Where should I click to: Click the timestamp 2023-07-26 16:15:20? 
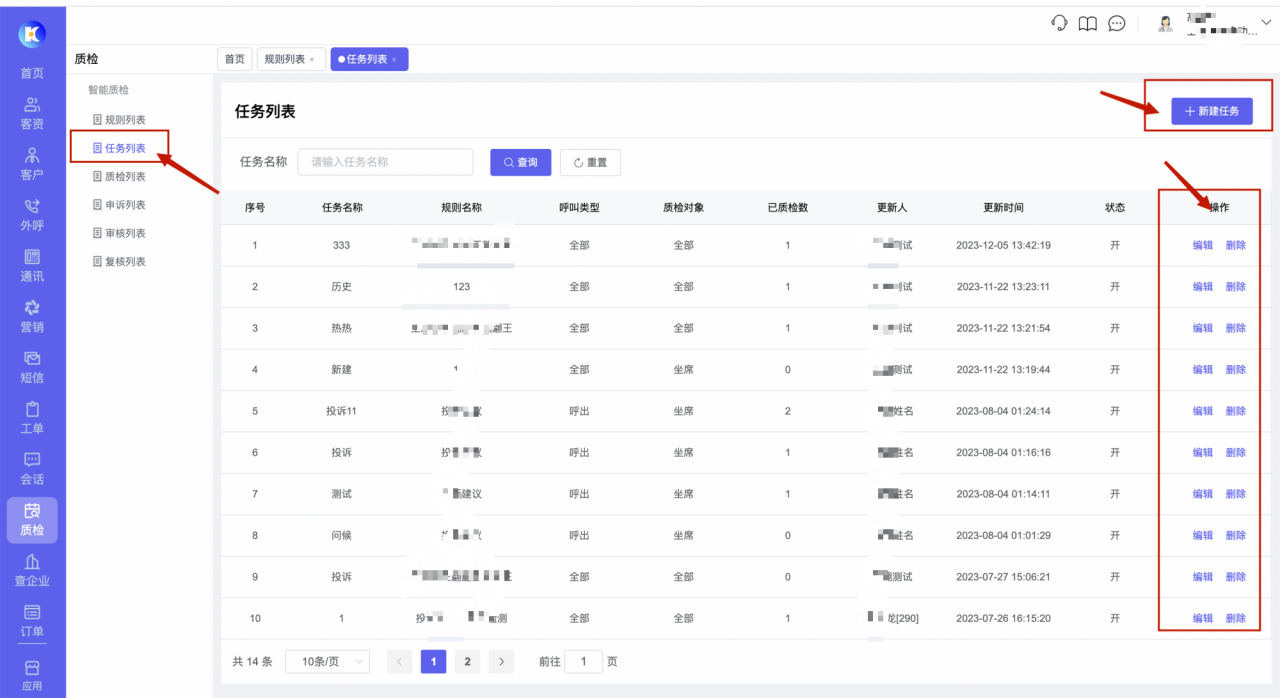point(1003,618)
